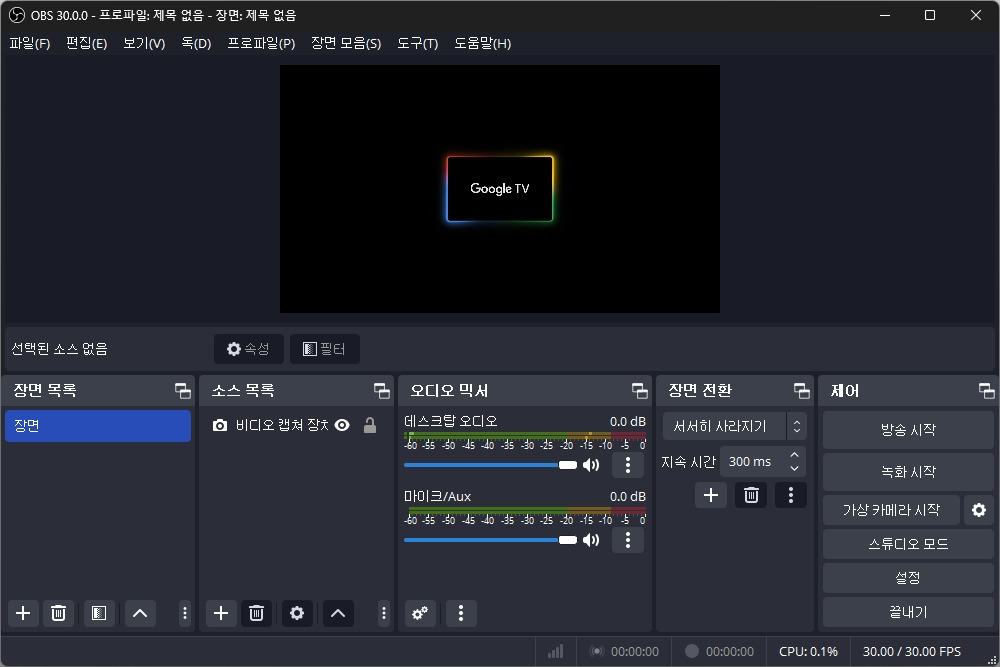
Task: Open the 프로파일(P) menu
Action: tap(261, 43)
